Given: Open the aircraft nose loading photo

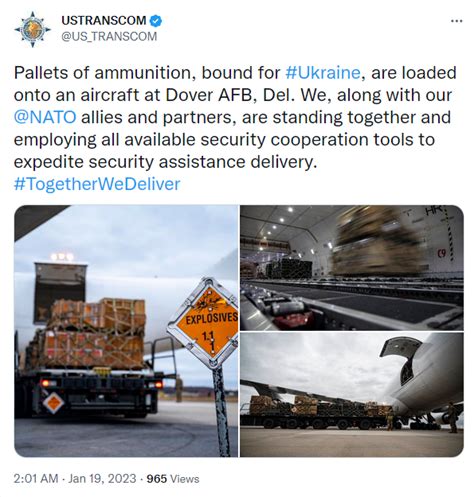Looking at the screenshot, I should click(352, 395).
